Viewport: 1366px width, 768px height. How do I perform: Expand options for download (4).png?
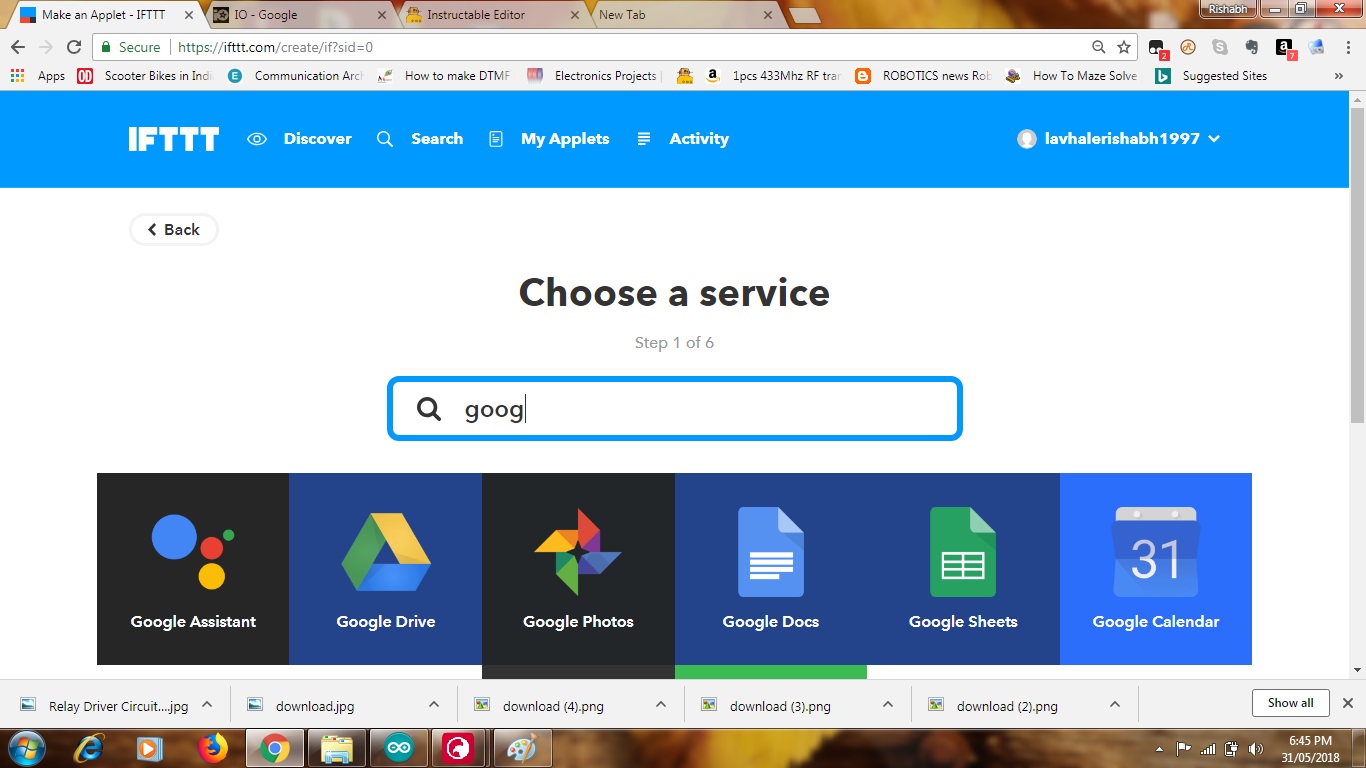pos(661,704)
